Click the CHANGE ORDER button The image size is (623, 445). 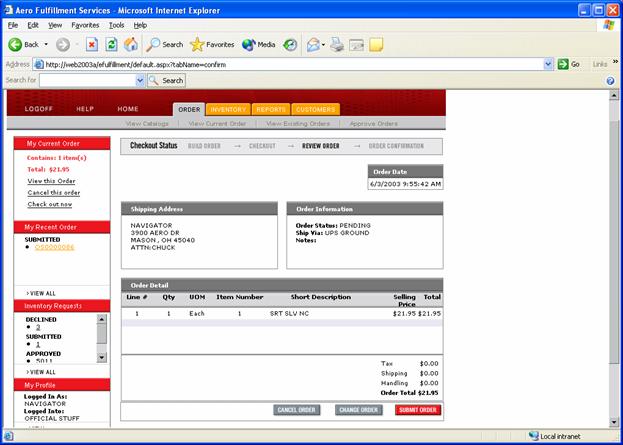[359, 410]
